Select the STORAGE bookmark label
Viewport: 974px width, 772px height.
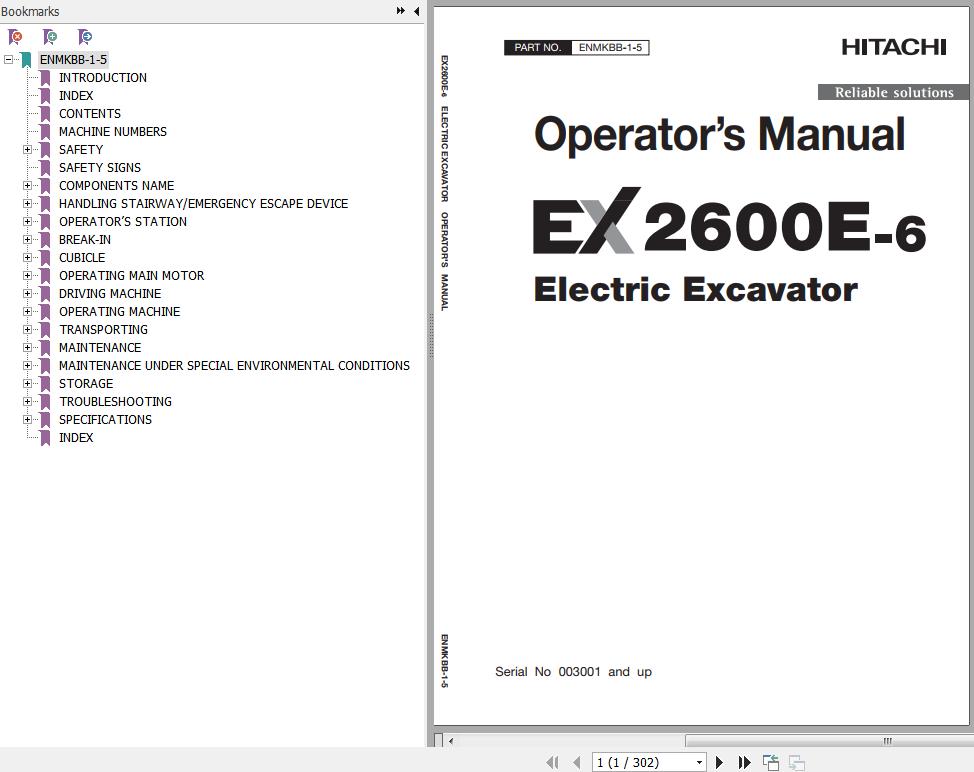tap(86, 384)
